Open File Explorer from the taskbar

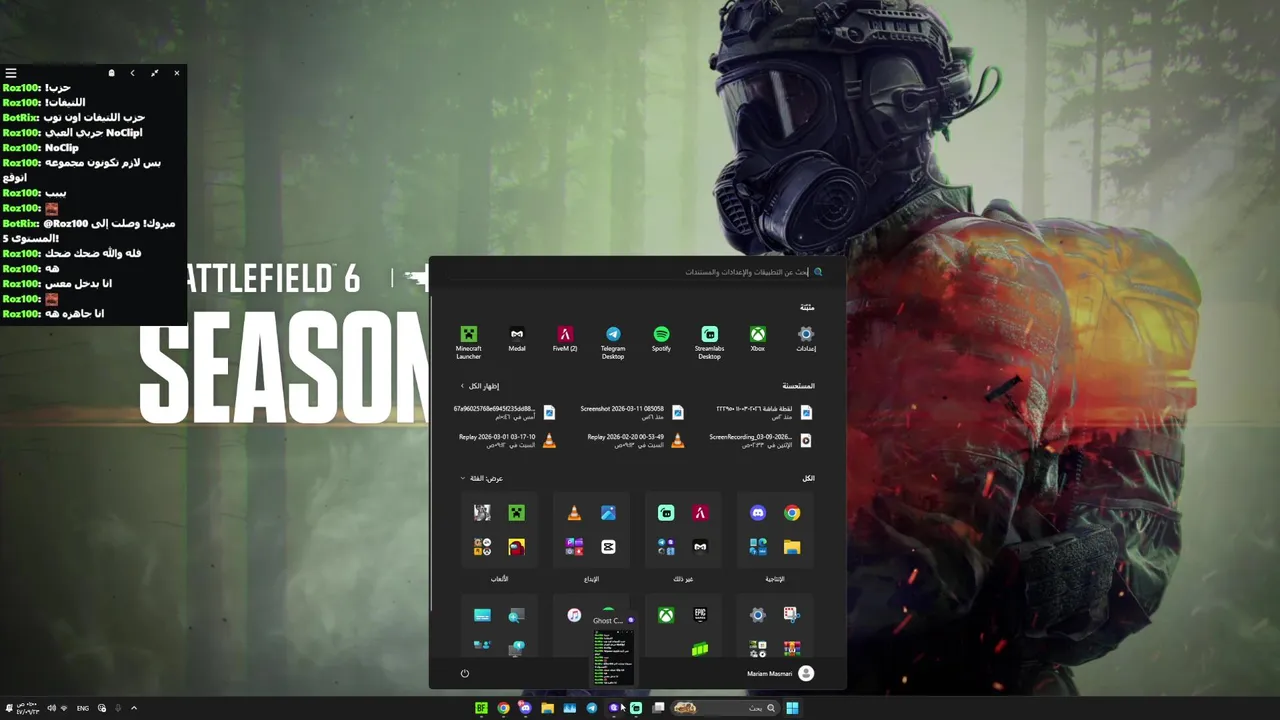point(547,708)
